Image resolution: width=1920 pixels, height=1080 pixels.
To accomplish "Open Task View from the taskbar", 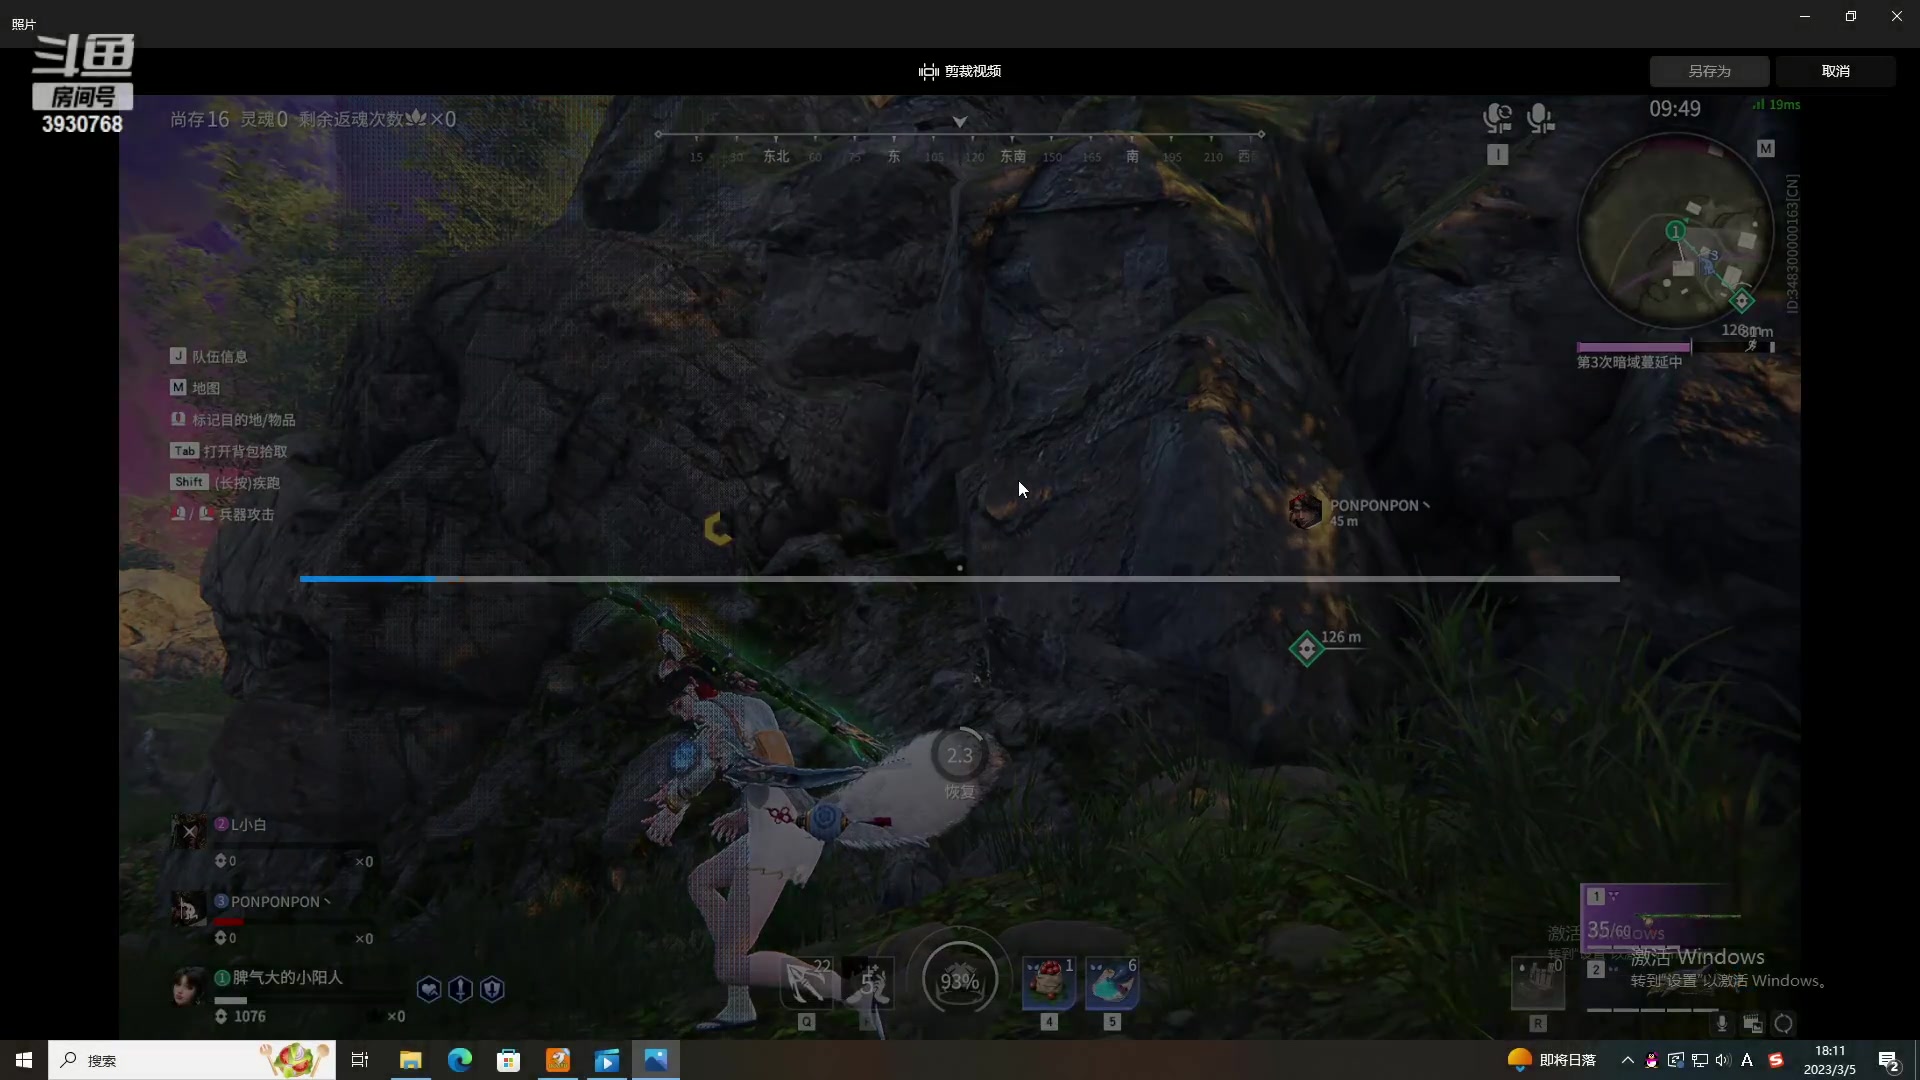I will [360, 1060].
